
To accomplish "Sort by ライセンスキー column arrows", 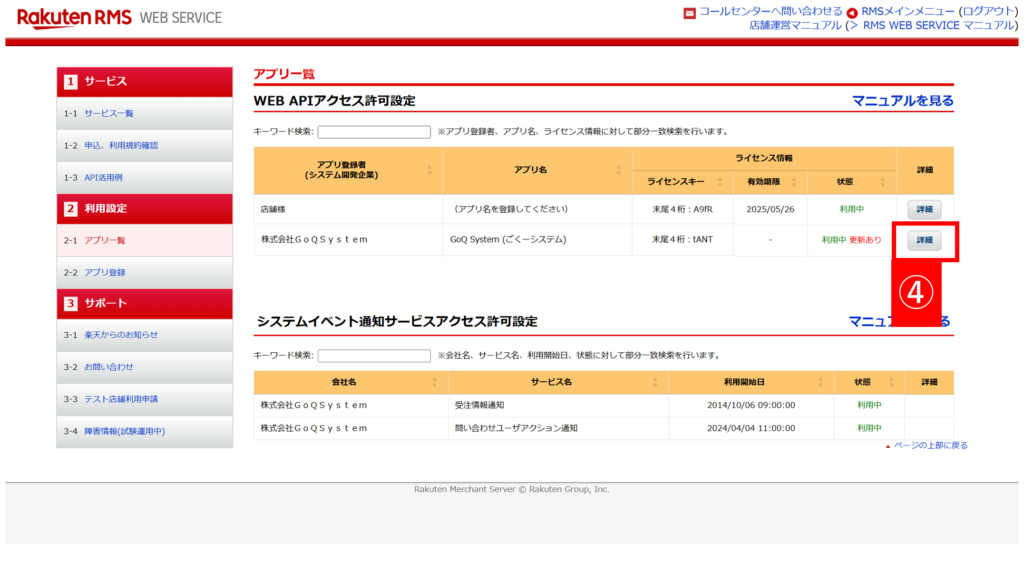I will coord(720,182).
